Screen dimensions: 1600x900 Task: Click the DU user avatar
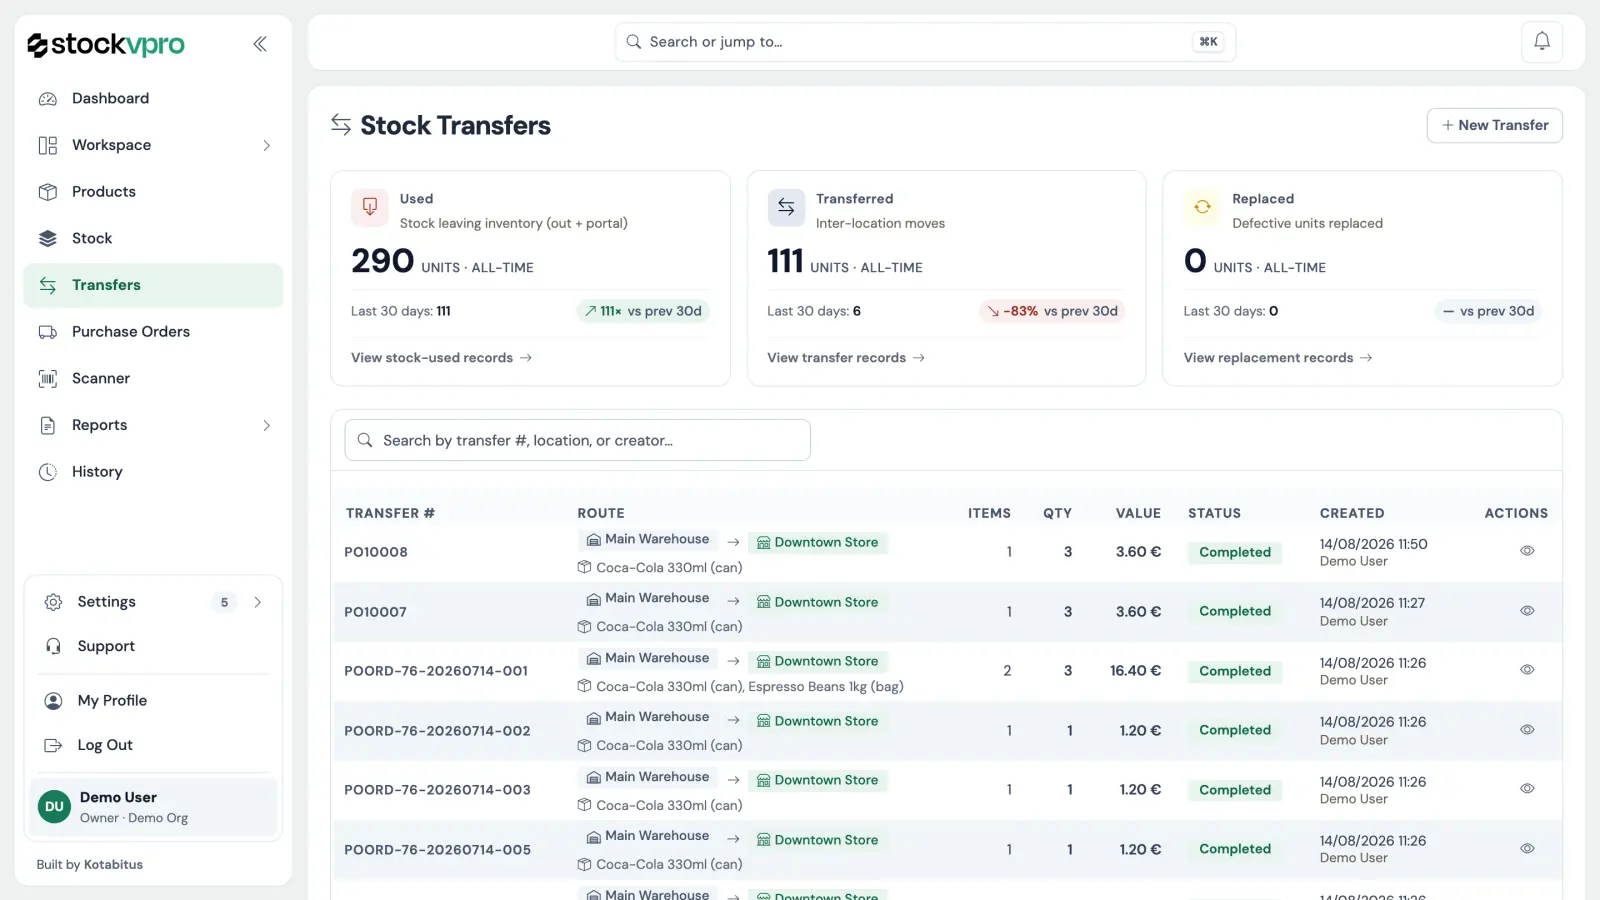point(54,807)
